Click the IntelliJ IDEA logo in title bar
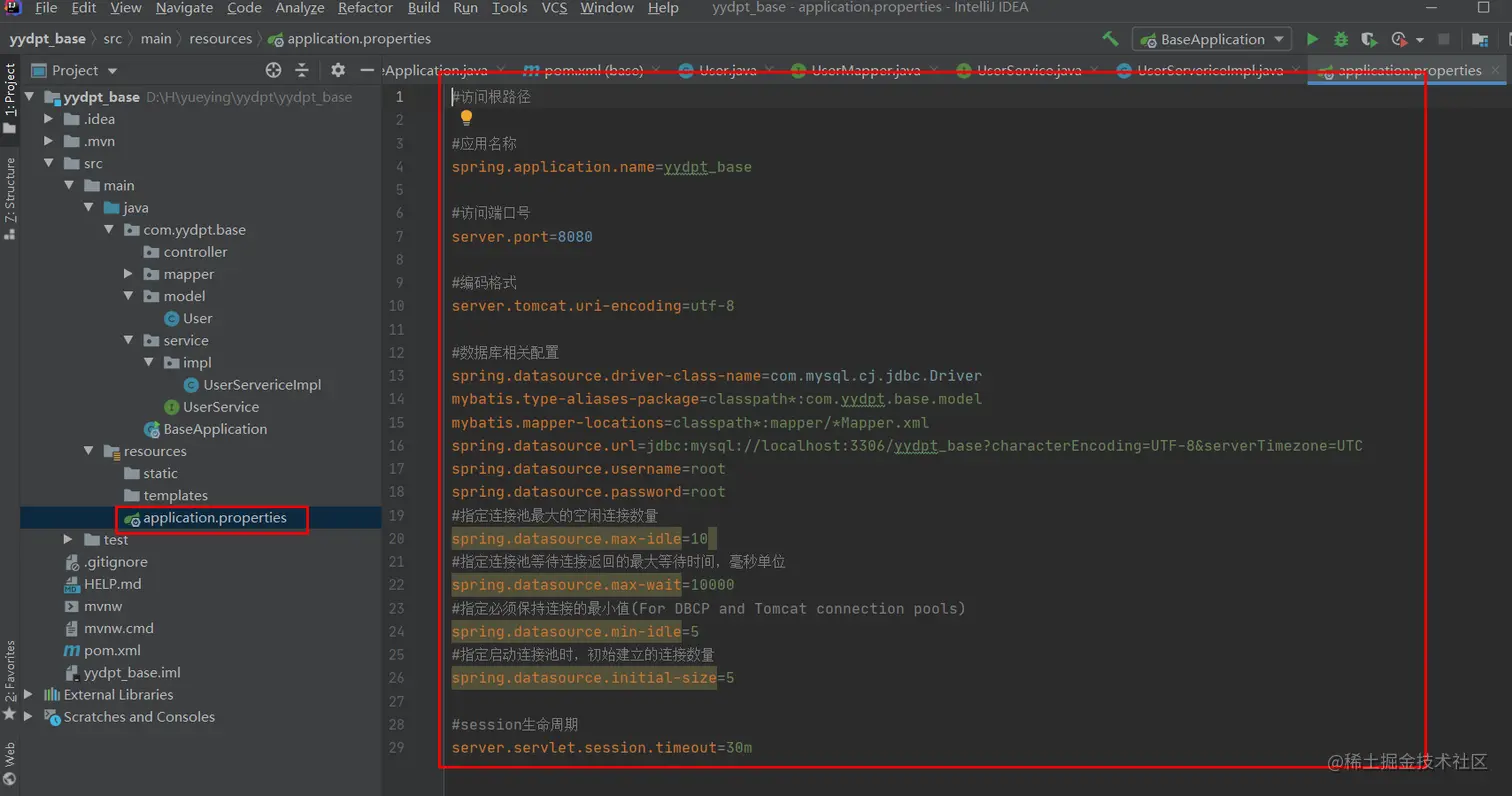The image size is (1512, 796). (x=11, y=8)
